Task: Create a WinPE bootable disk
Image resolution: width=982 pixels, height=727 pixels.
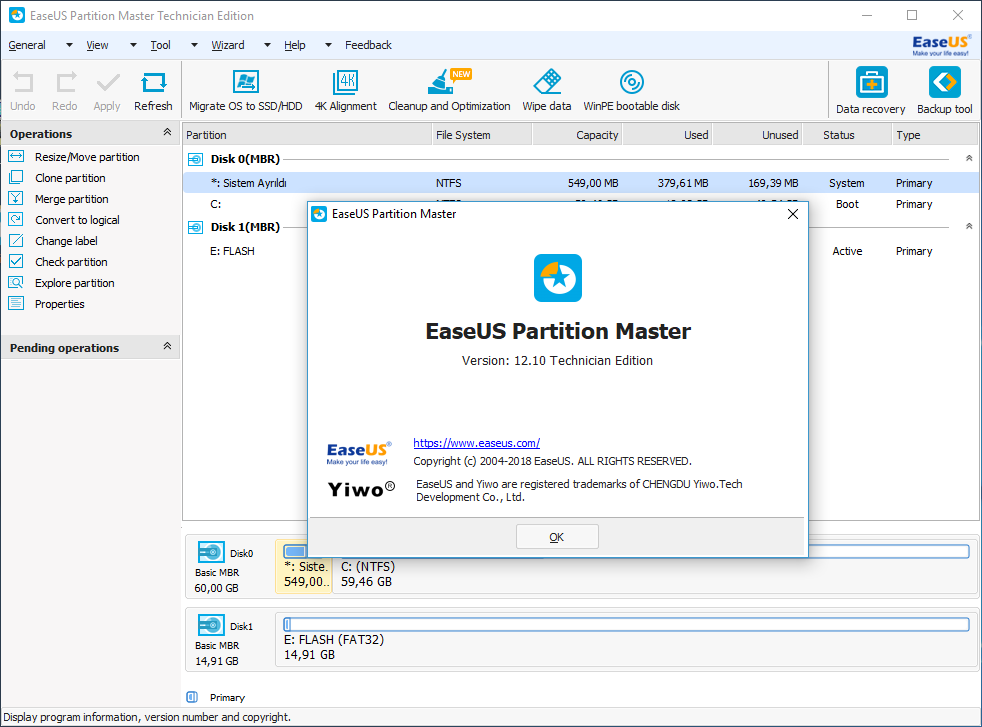Action: click(631, 91)
